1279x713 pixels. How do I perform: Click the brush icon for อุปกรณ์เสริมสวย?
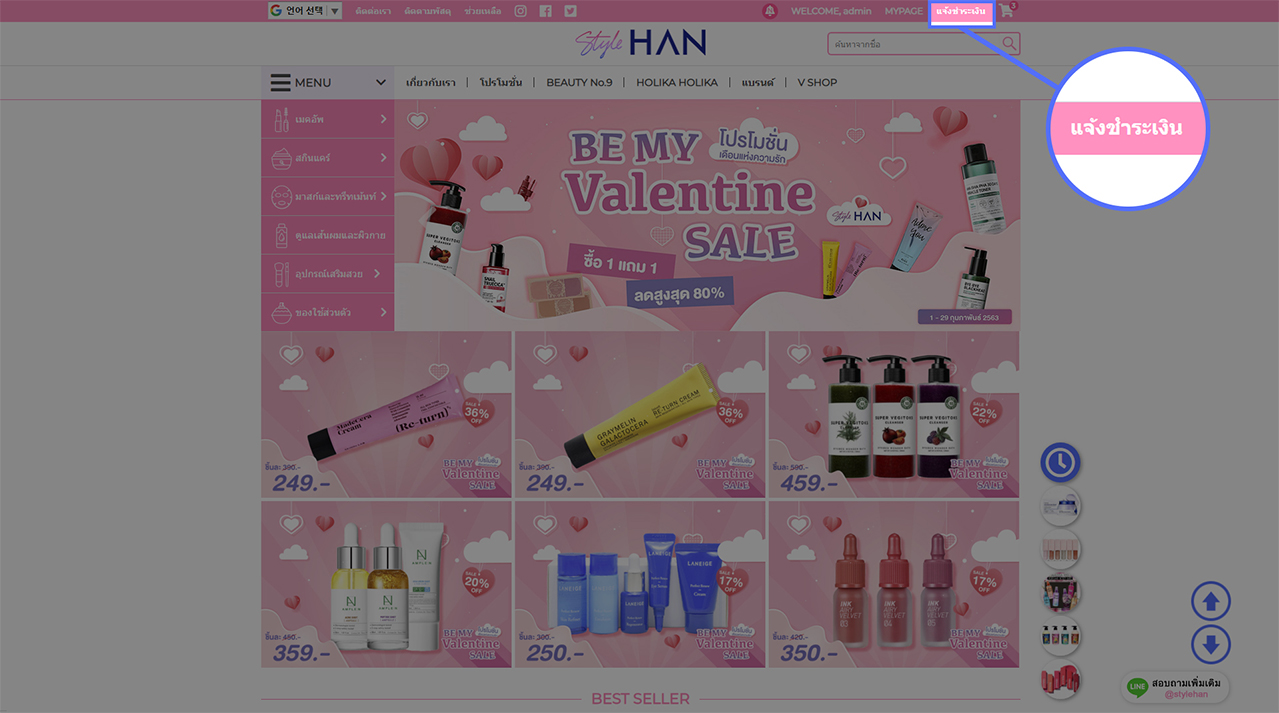[x=281, y=273]
